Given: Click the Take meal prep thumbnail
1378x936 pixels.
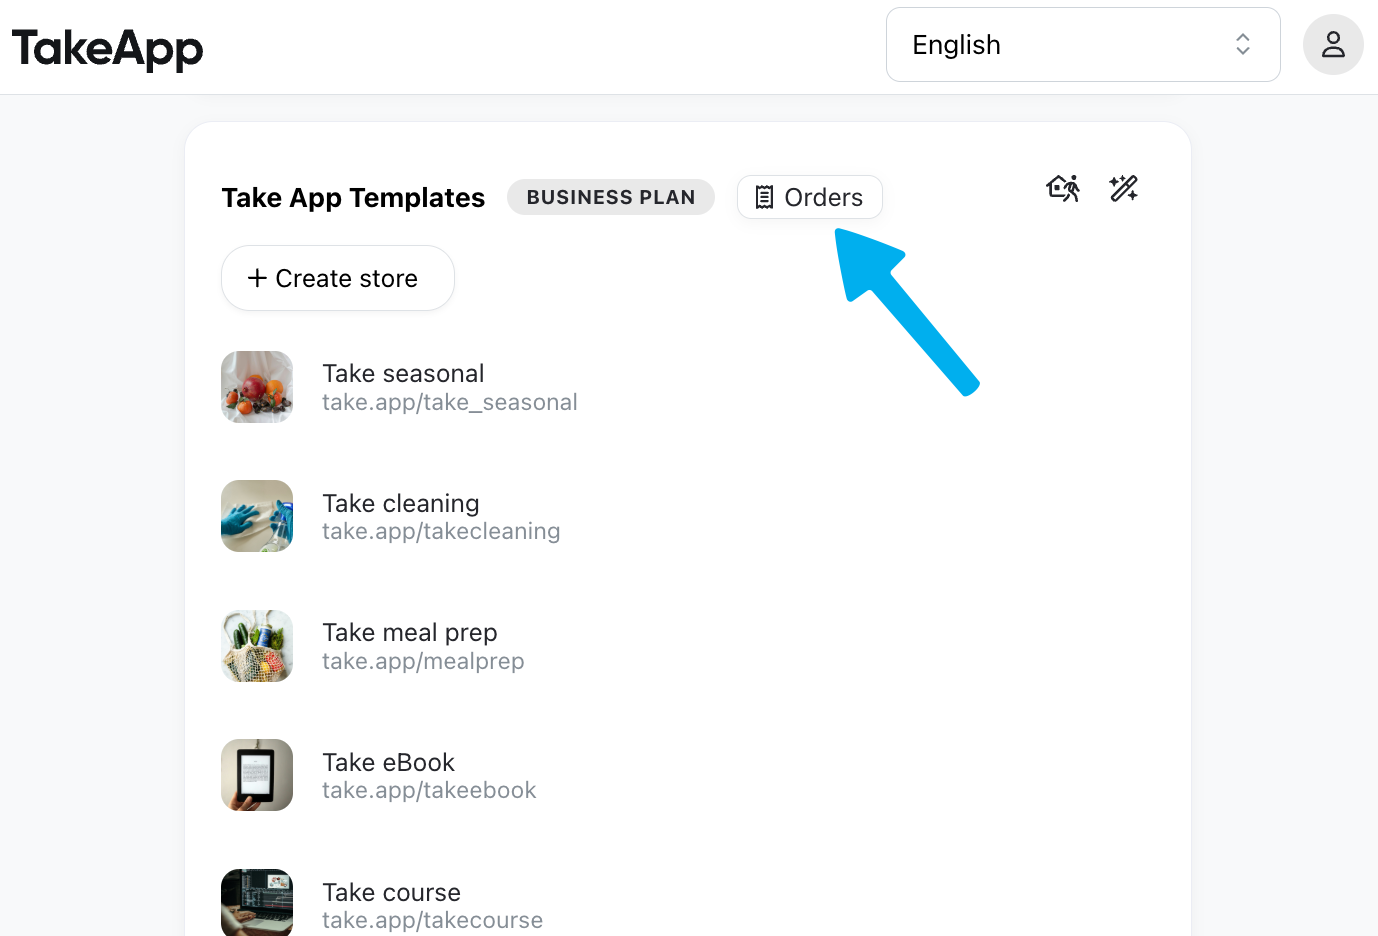Looking at the screenshot, I should click(x=257, y=646).
